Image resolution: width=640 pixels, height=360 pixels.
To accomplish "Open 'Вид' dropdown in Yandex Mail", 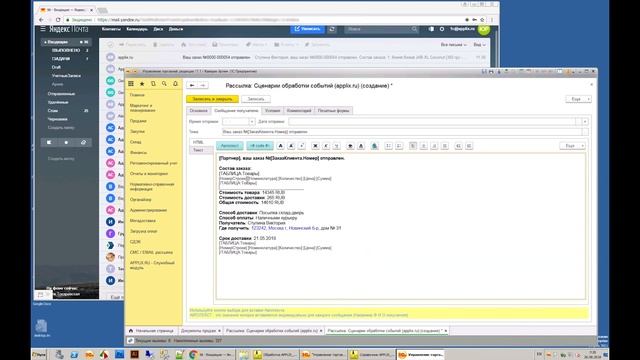I will 479,44.
